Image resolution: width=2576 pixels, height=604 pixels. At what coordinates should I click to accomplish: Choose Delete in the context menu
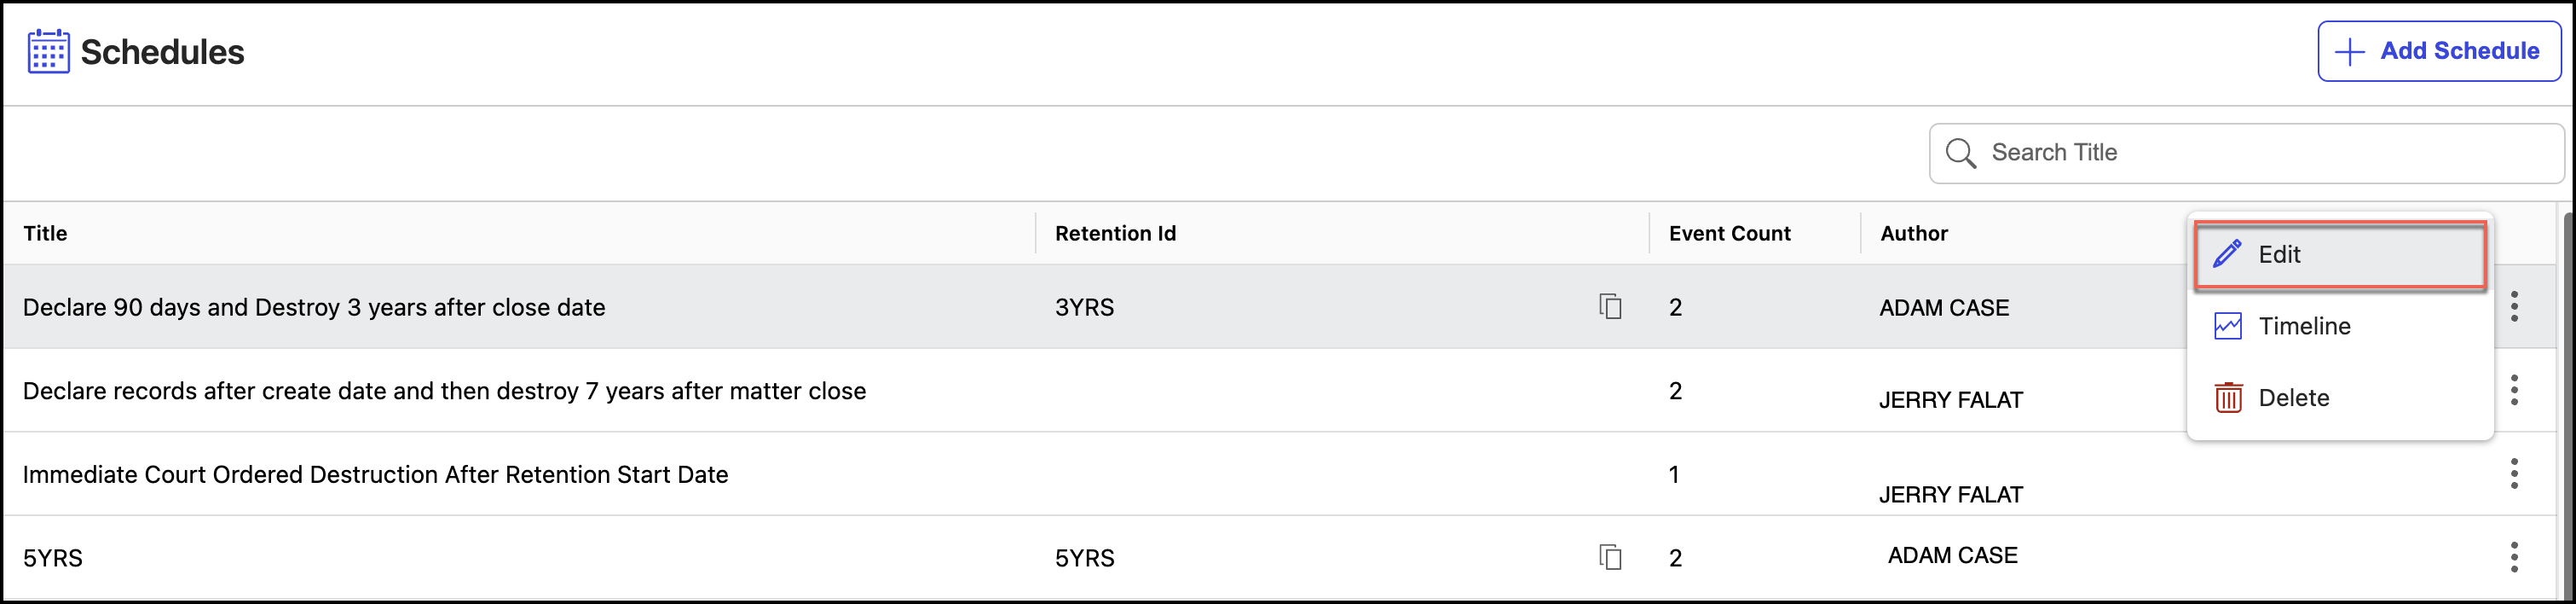(2293, 398)
